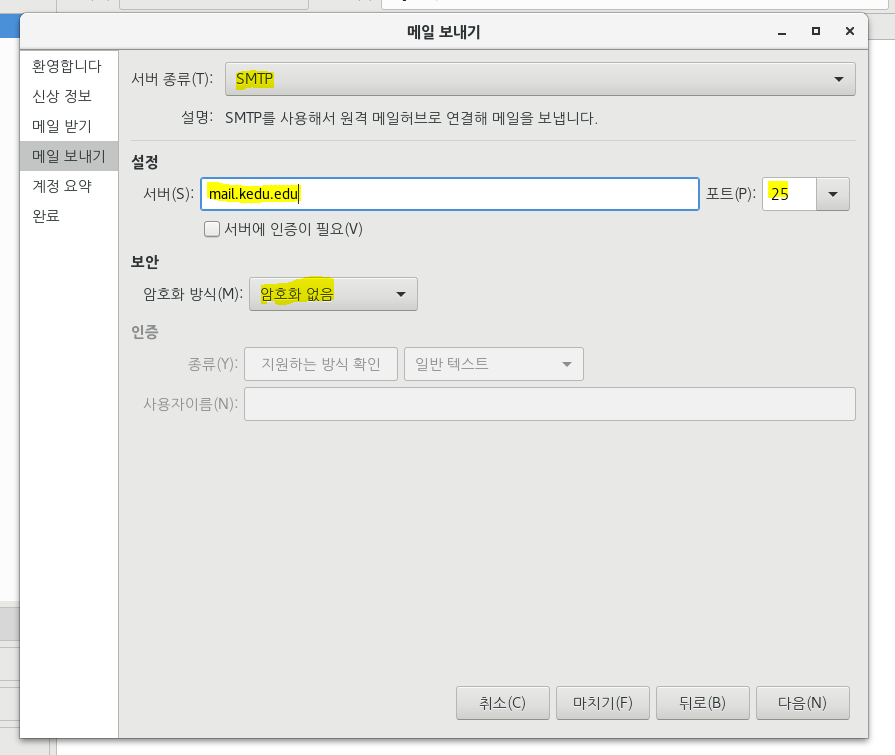The width and height of the screenshot is (895, 755).
Task: Click the 서버 field containing mail.kedu.edu
Action: click(450, 194)
